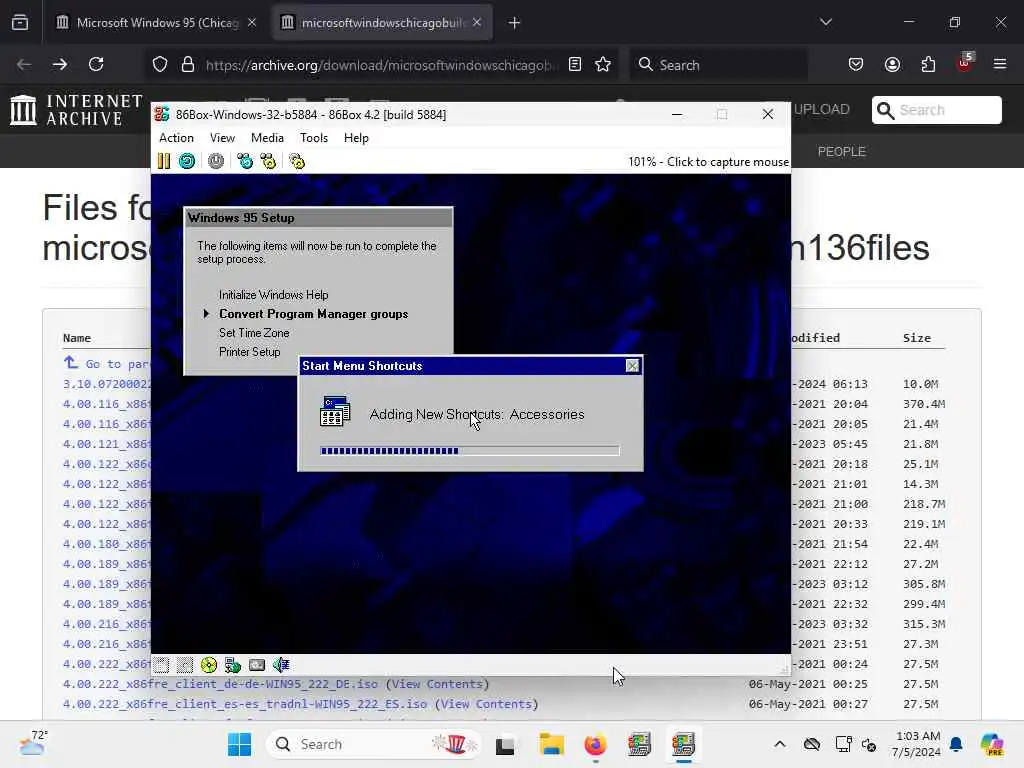The width and height of the screenshot is (1024, 768).
Task: Click the Windows taskbar Search box
Action: pos(374,744)
